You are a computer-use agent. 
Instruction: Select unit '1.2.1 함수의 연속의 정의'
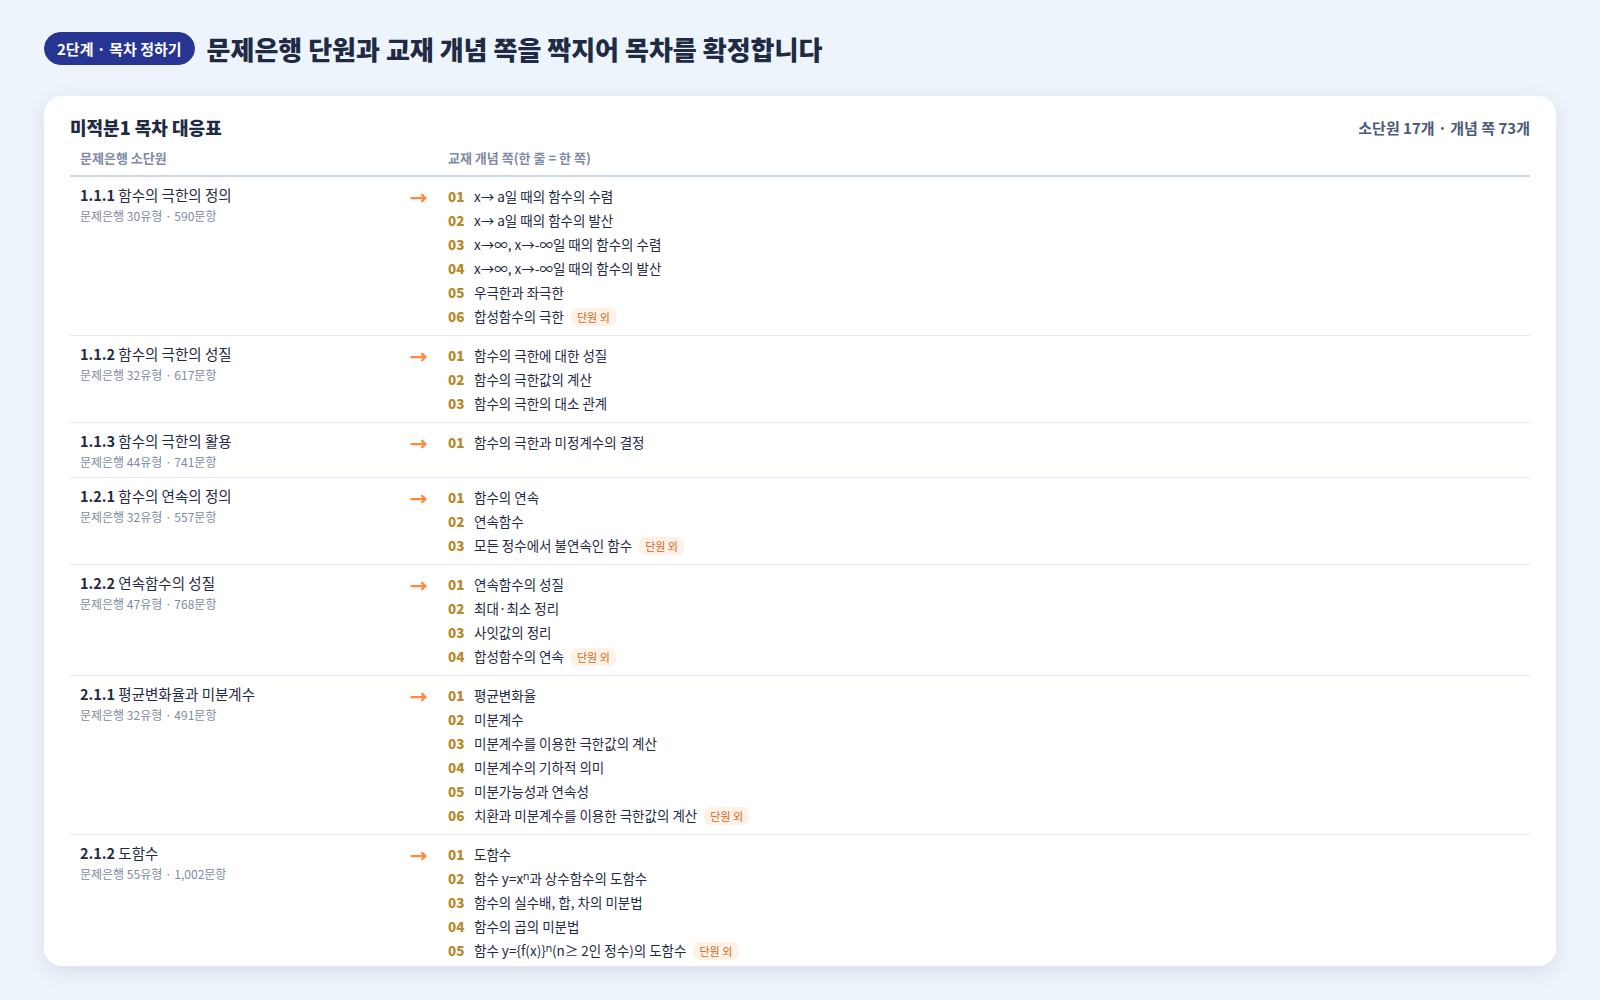click(x=155, y=497)
